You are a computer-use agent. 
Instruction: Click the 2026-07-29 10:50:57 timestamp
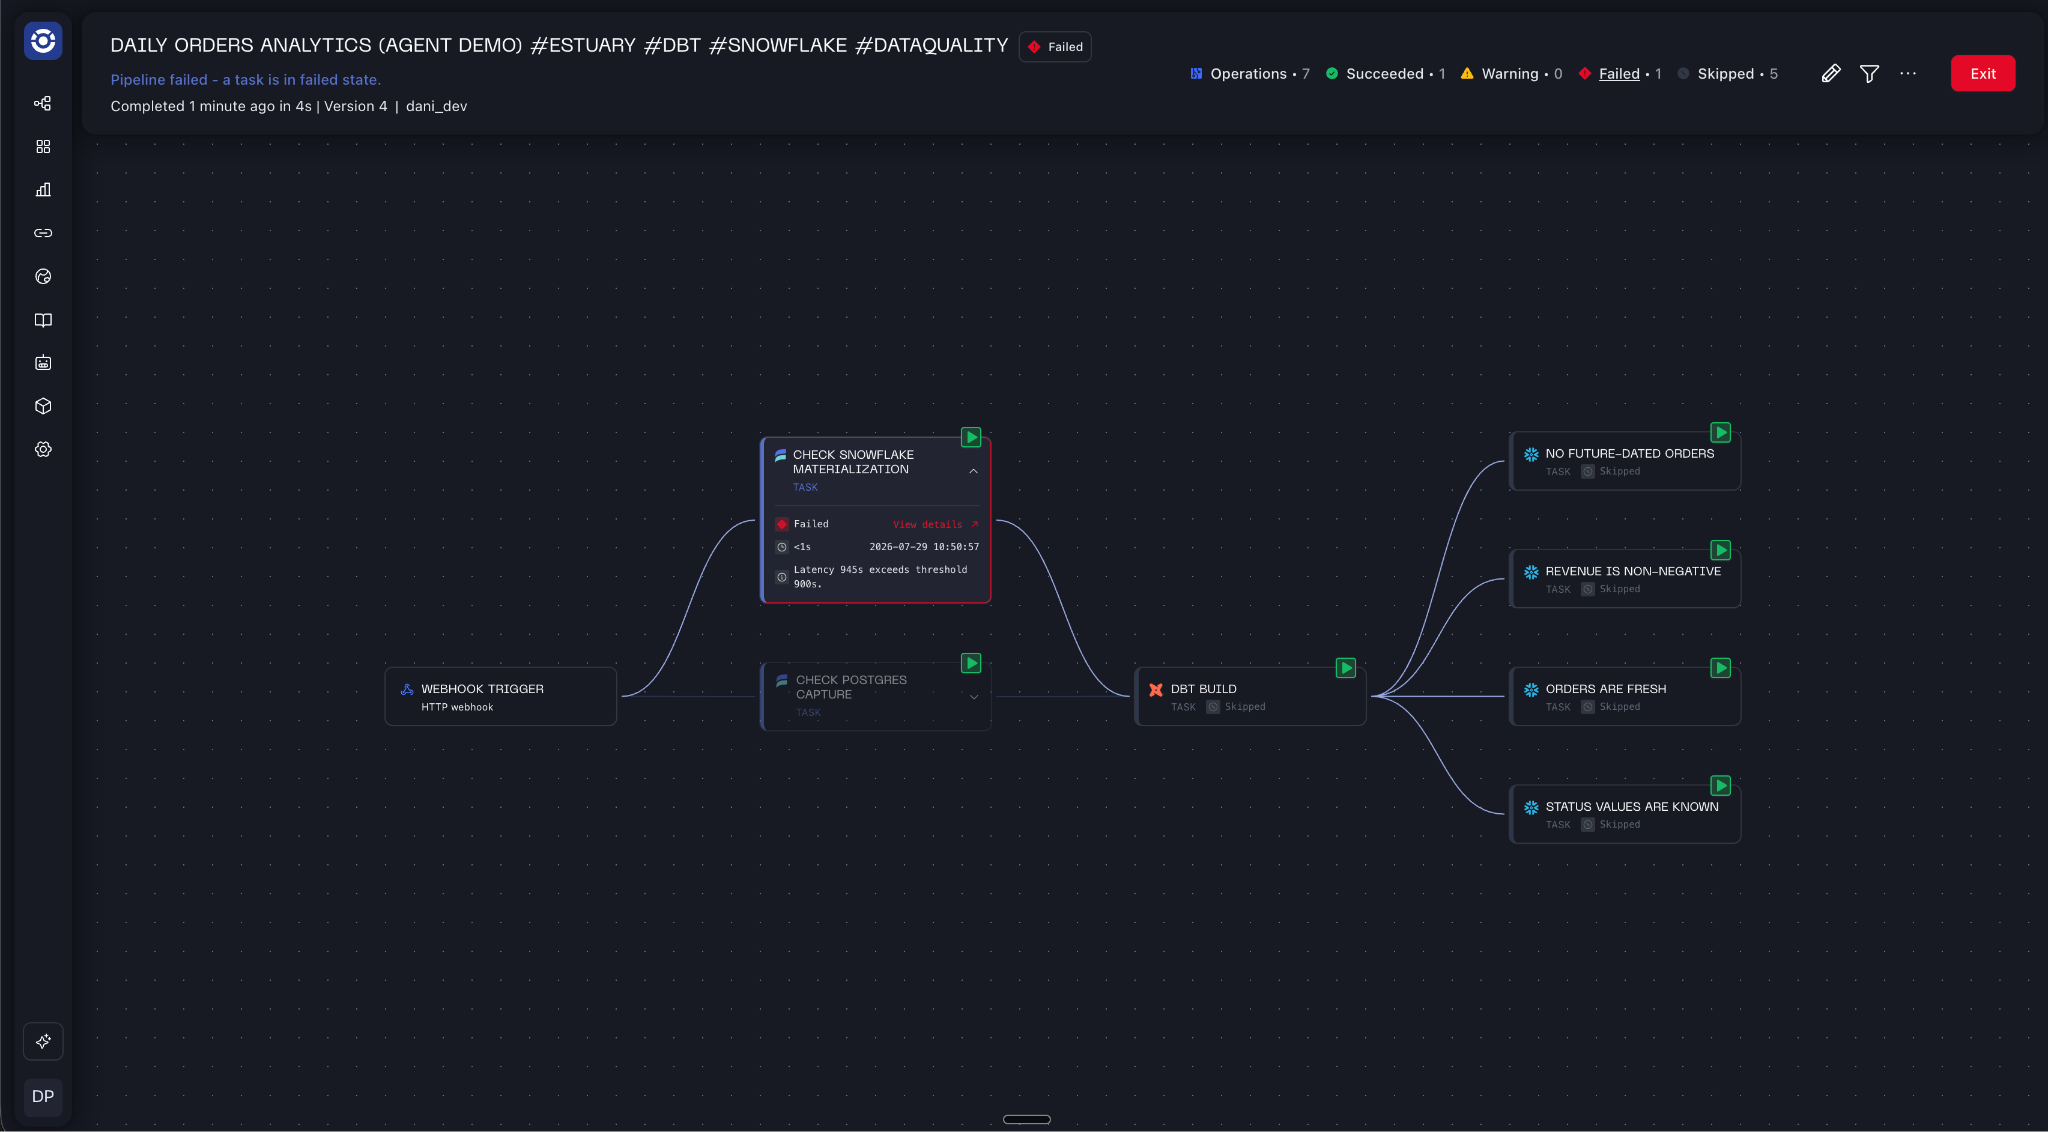pos(924,547)
